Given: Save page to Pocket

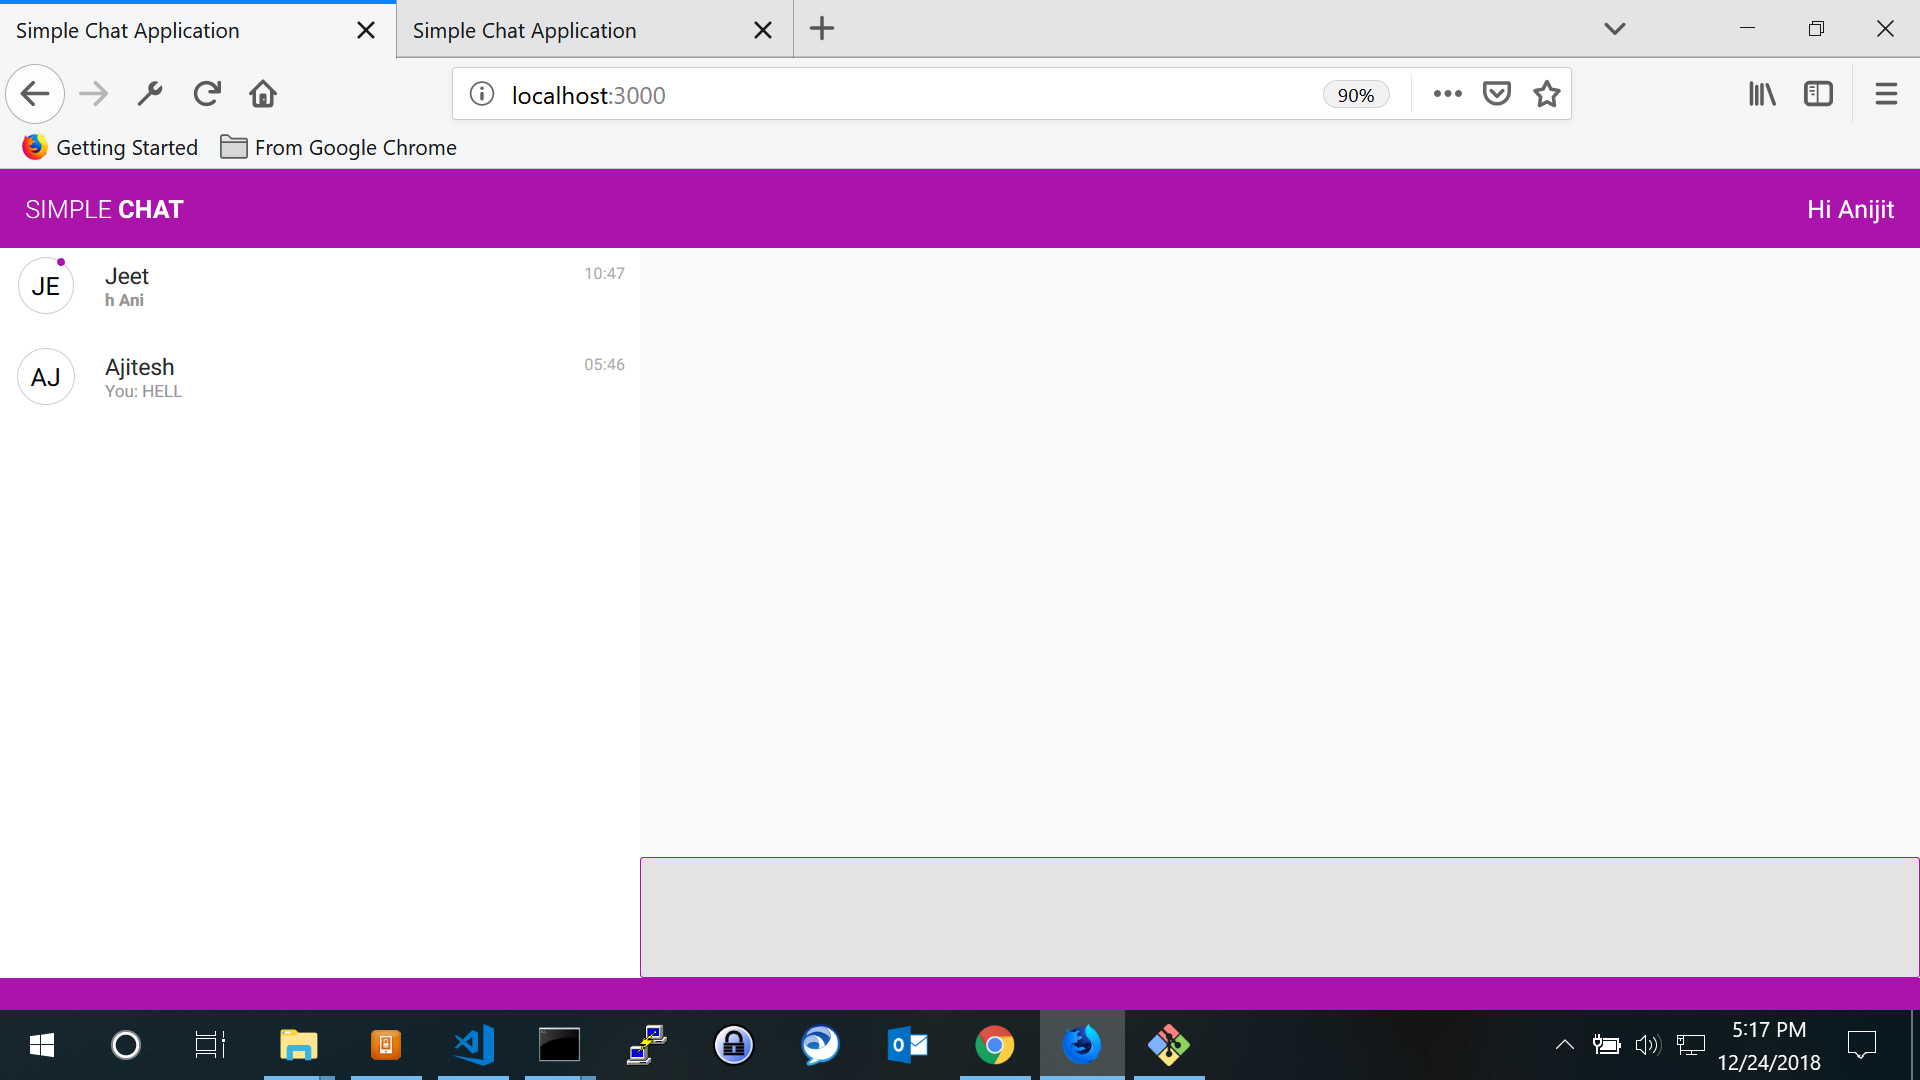Looking at the screenshot, I should [1496, 94].
